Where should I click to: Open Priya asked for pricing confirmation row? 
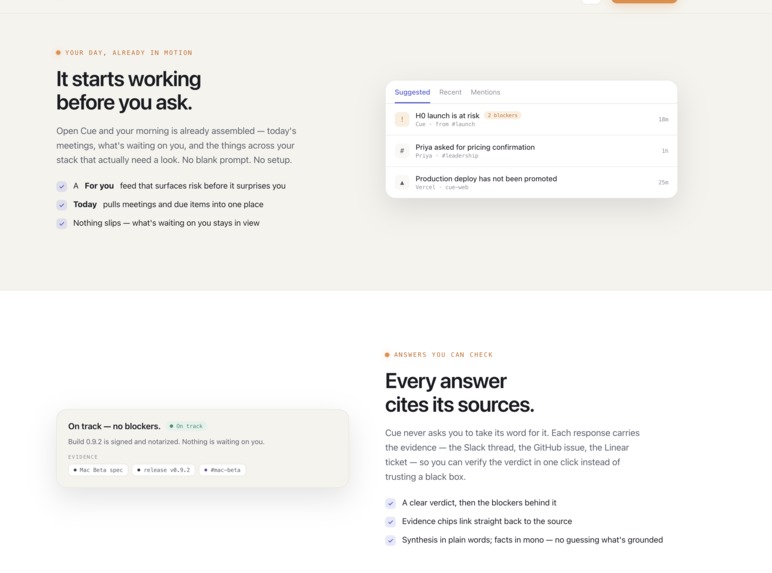click(x=531, y=151)
